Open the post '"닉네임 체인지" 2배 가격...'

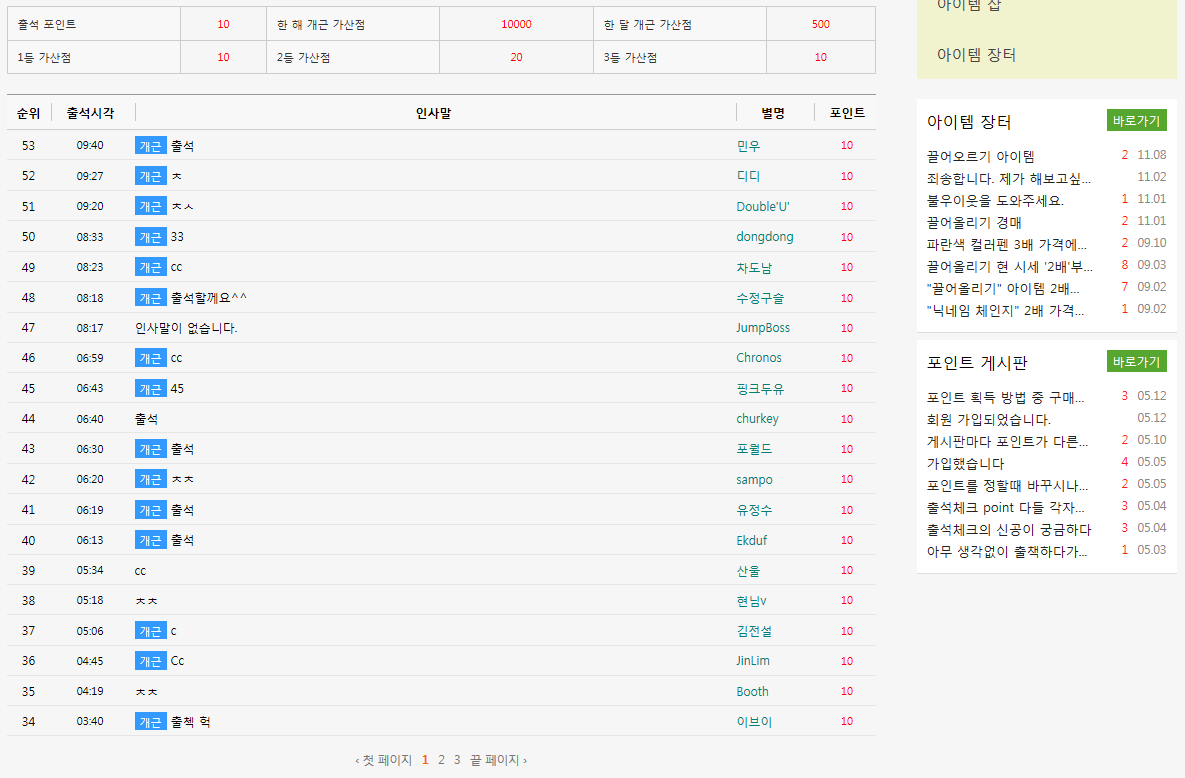tap(1005, 309)
